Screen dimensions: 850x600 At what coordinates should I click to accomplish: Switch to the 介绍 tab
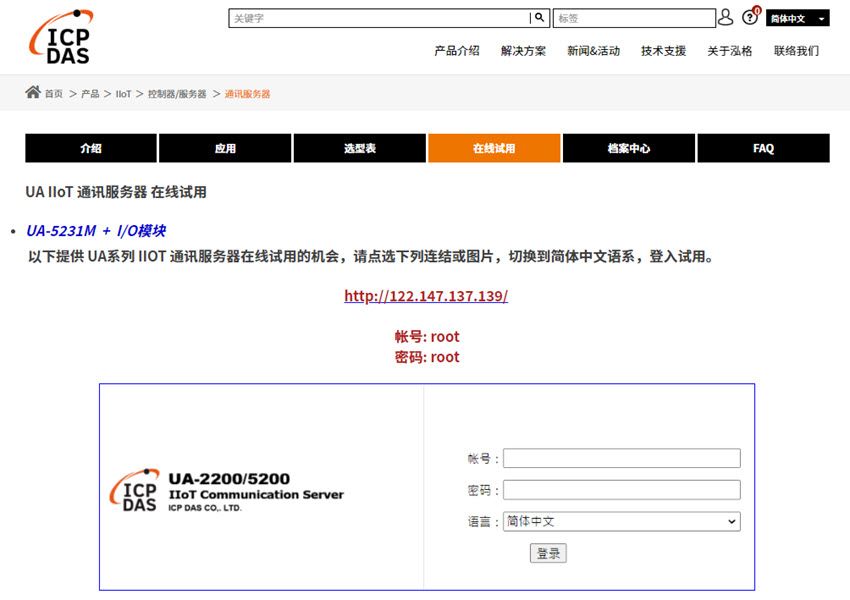click(91, 148)
